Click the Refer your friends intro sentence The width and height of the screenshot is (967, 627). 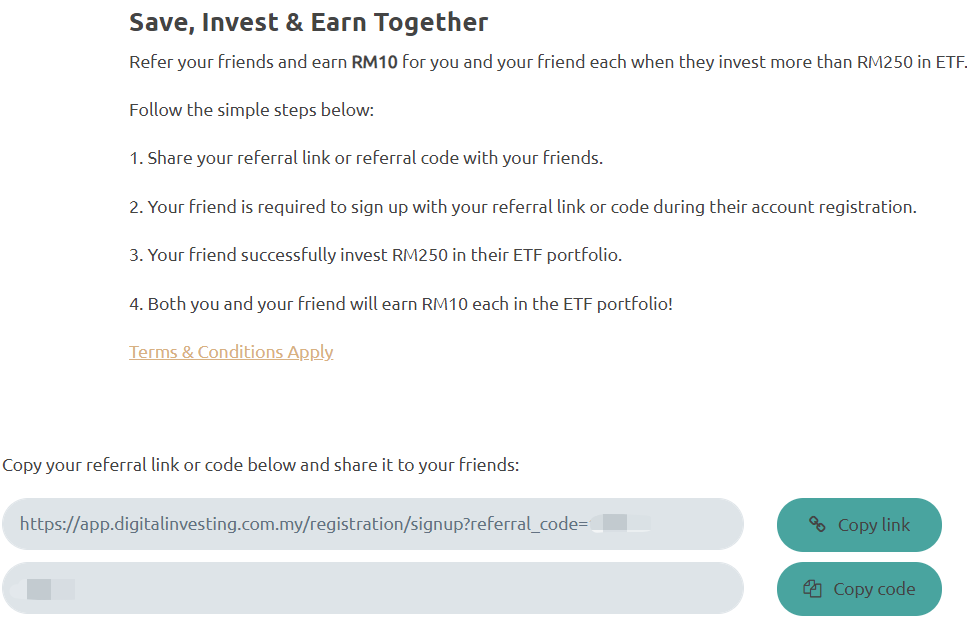pyautogui.click(x=548, y=62)
